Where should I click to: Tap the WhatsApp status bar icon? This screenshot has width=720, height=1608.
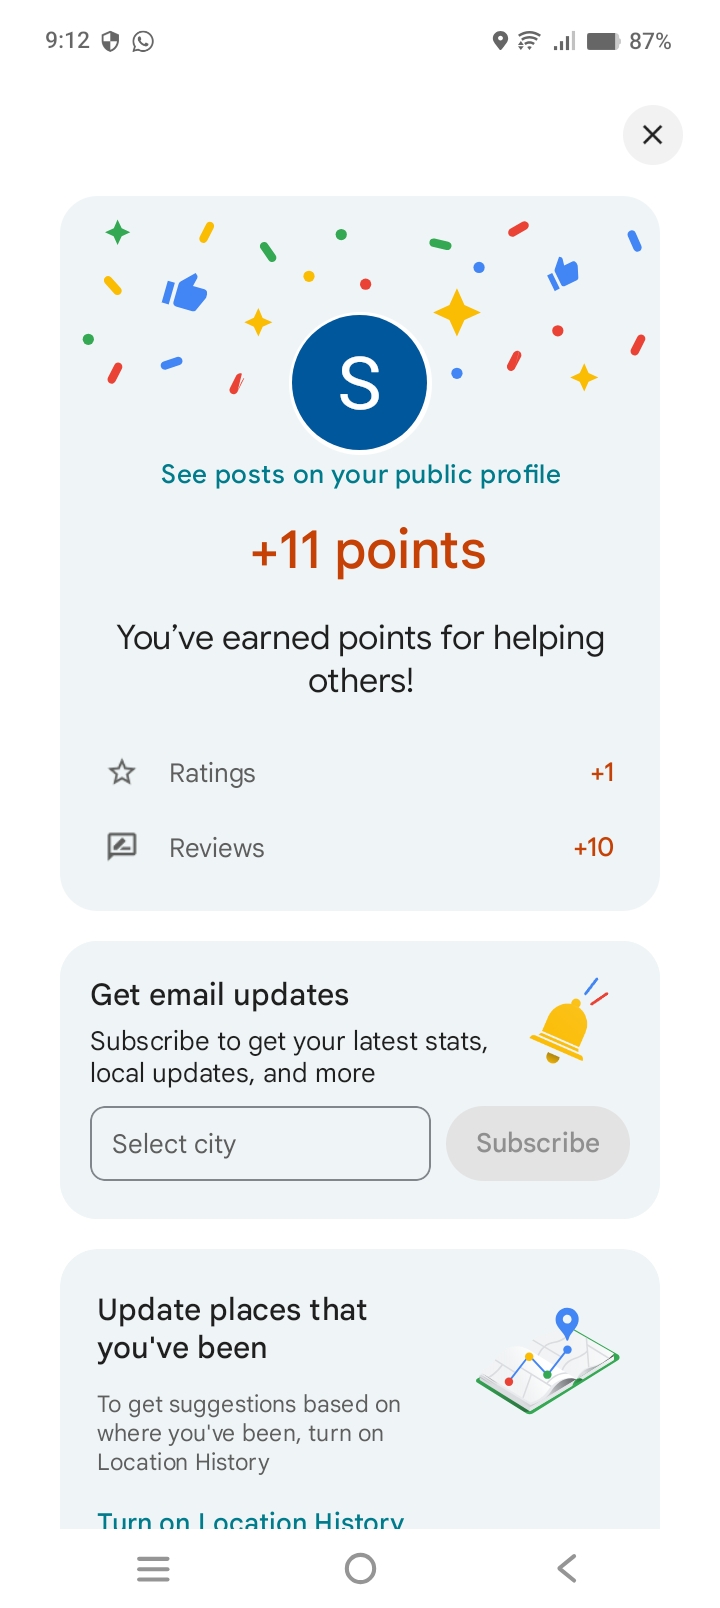coord(143,41)
